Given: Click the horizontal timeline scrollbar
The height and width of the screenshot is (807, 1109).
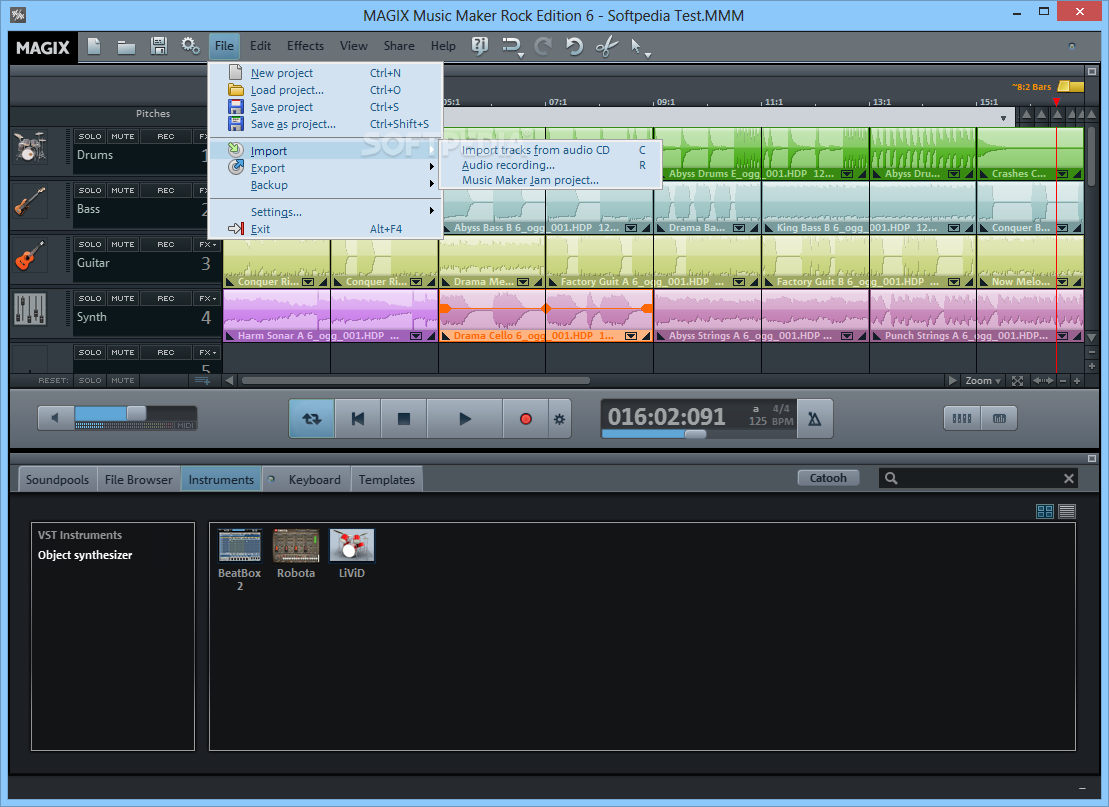Looking at the screenshot, I should [416, 381].
